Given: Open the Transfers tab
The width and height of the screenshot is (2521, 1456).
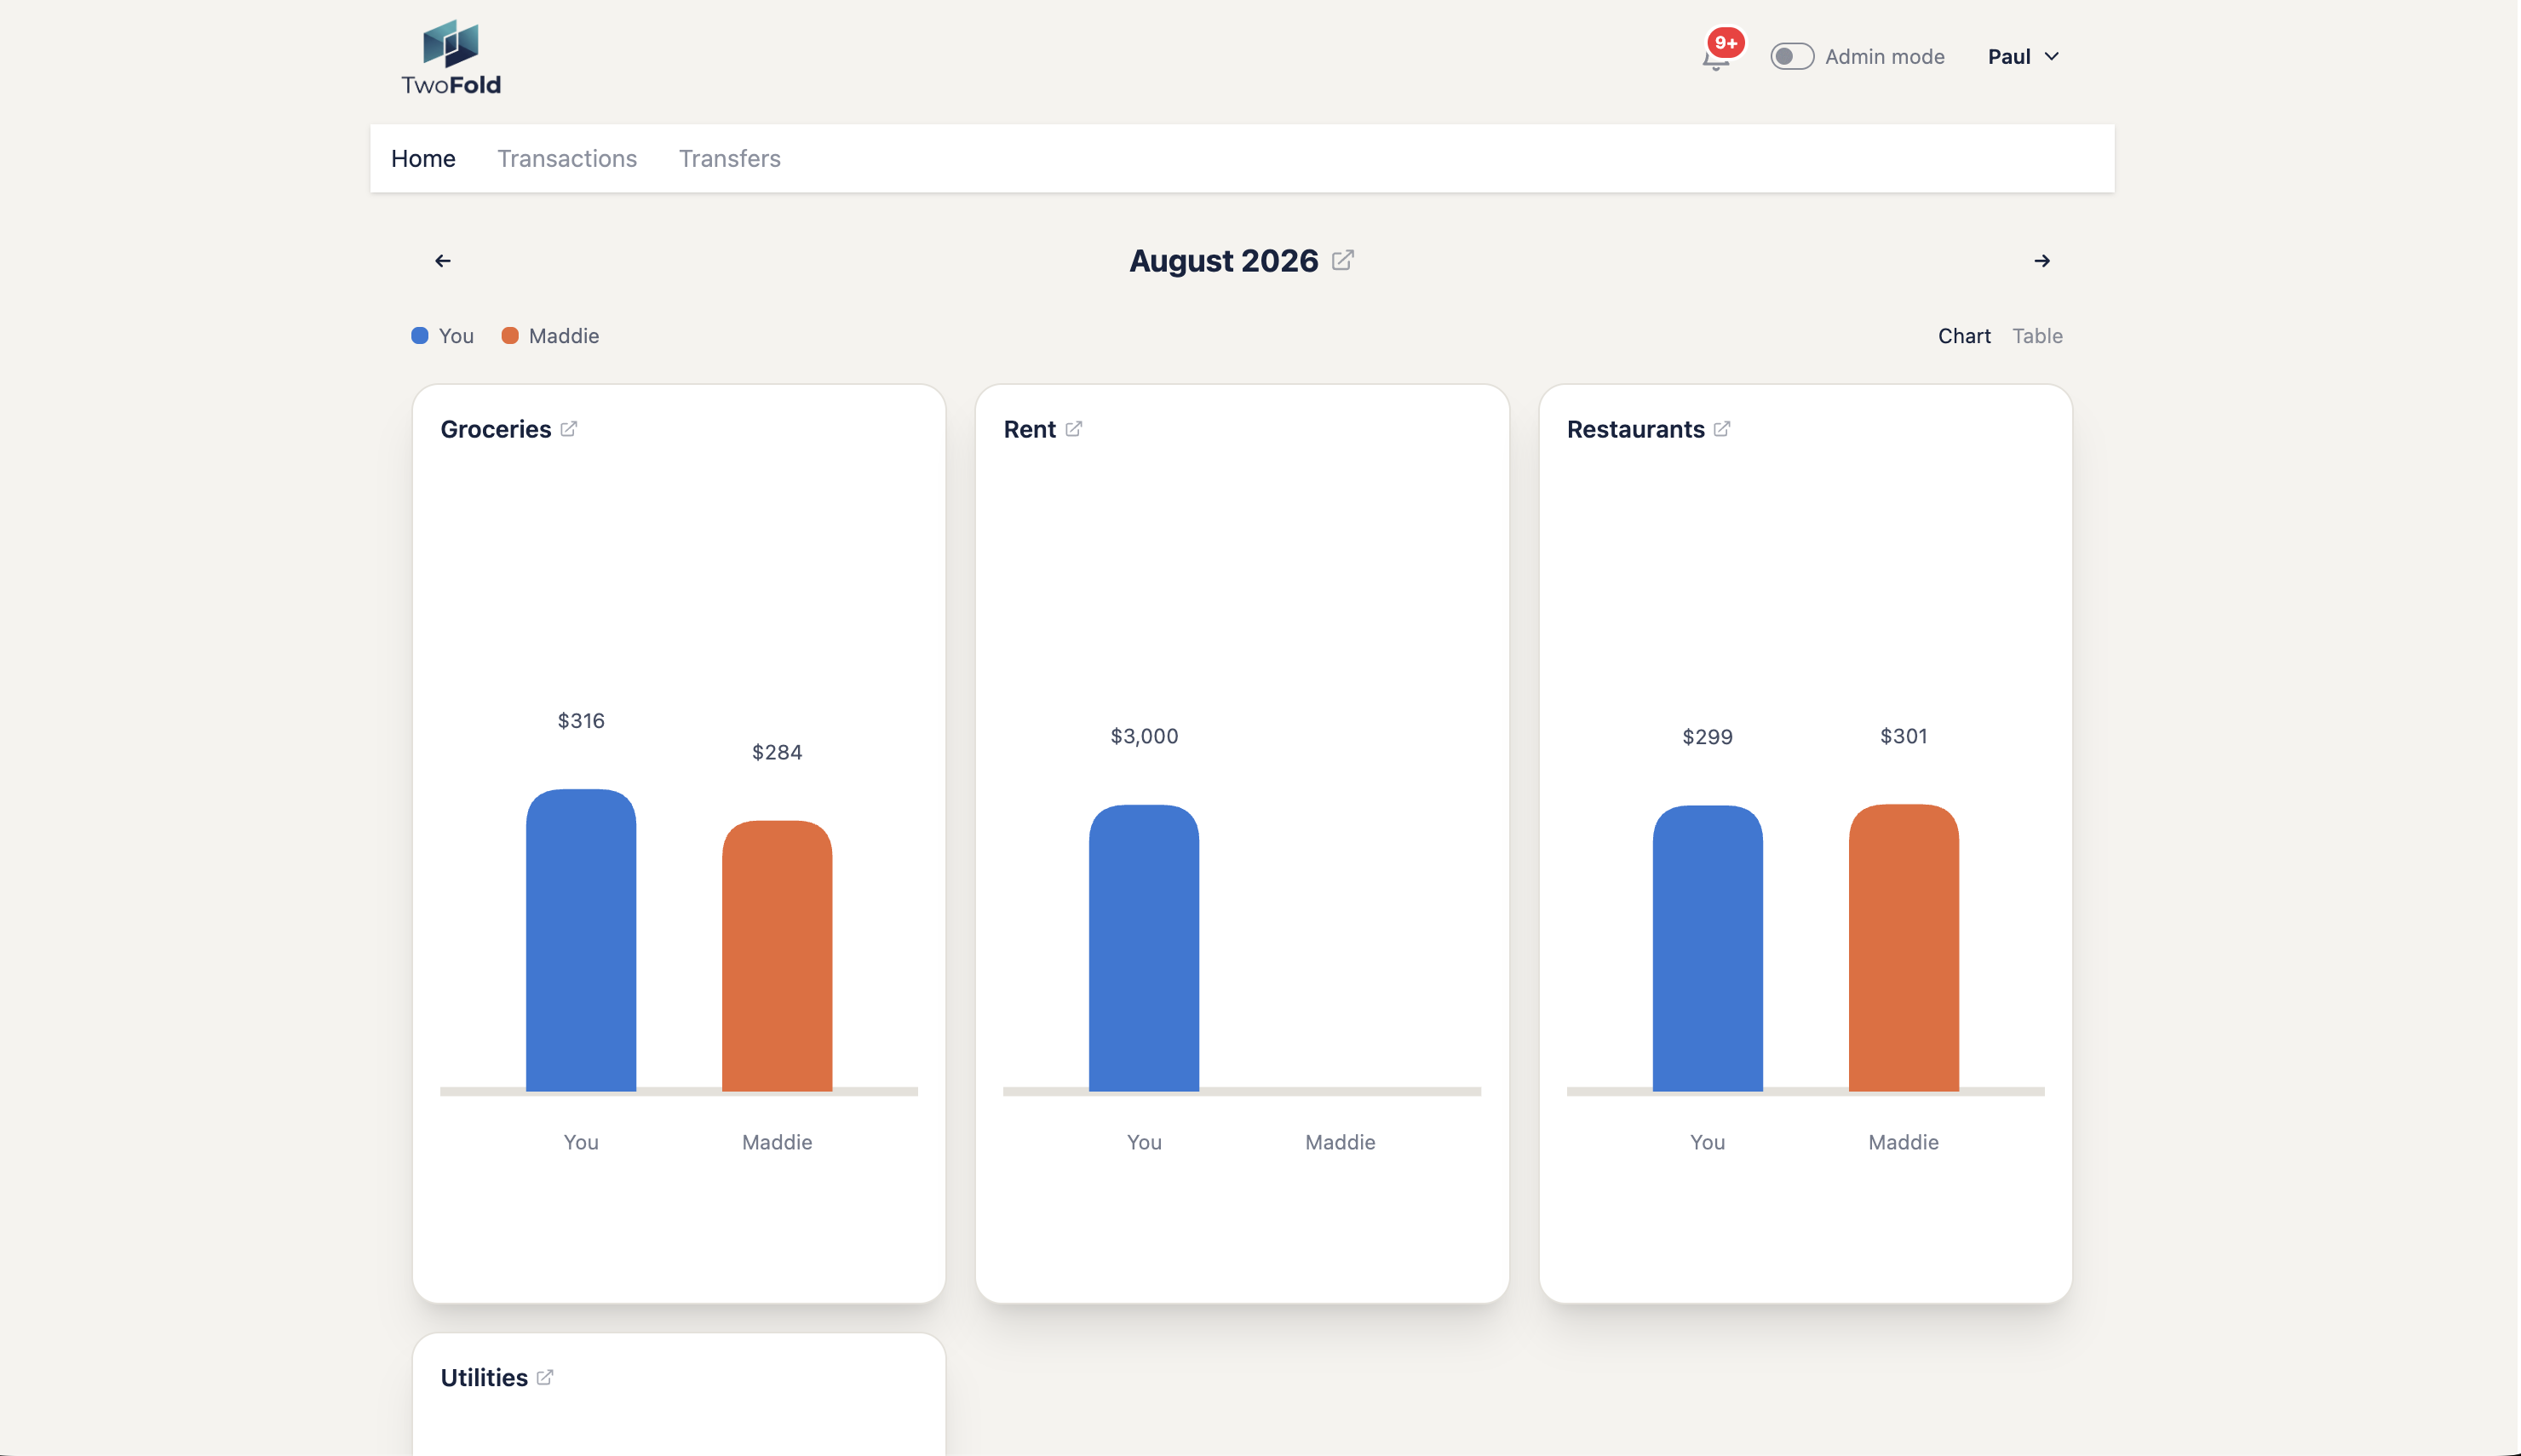Looking at the screenshot, I should (730, 158).
